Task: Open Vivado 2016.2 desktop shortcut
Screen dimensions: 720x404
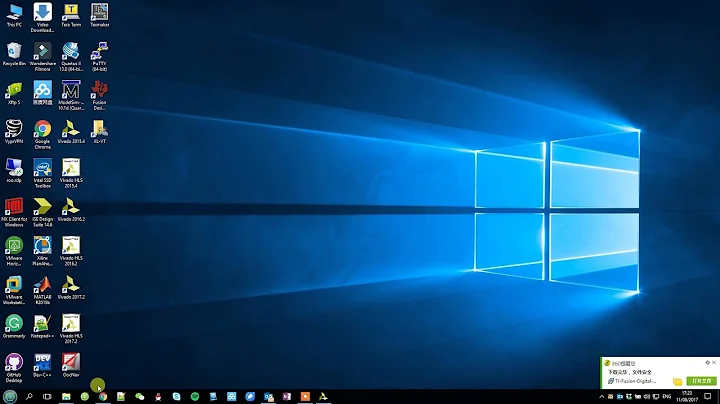Action: [x=71, y=210]
